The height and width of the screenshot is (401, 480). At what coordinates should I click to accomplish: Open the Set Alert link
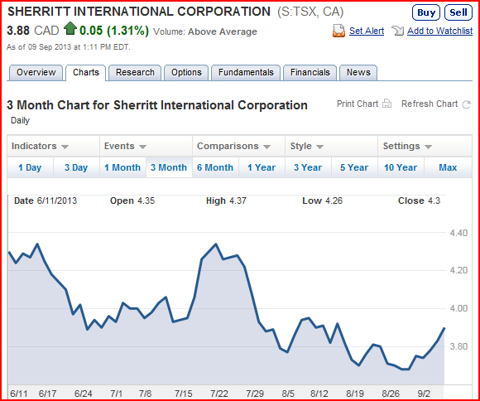pyautogui.click(x=367, y=31)
